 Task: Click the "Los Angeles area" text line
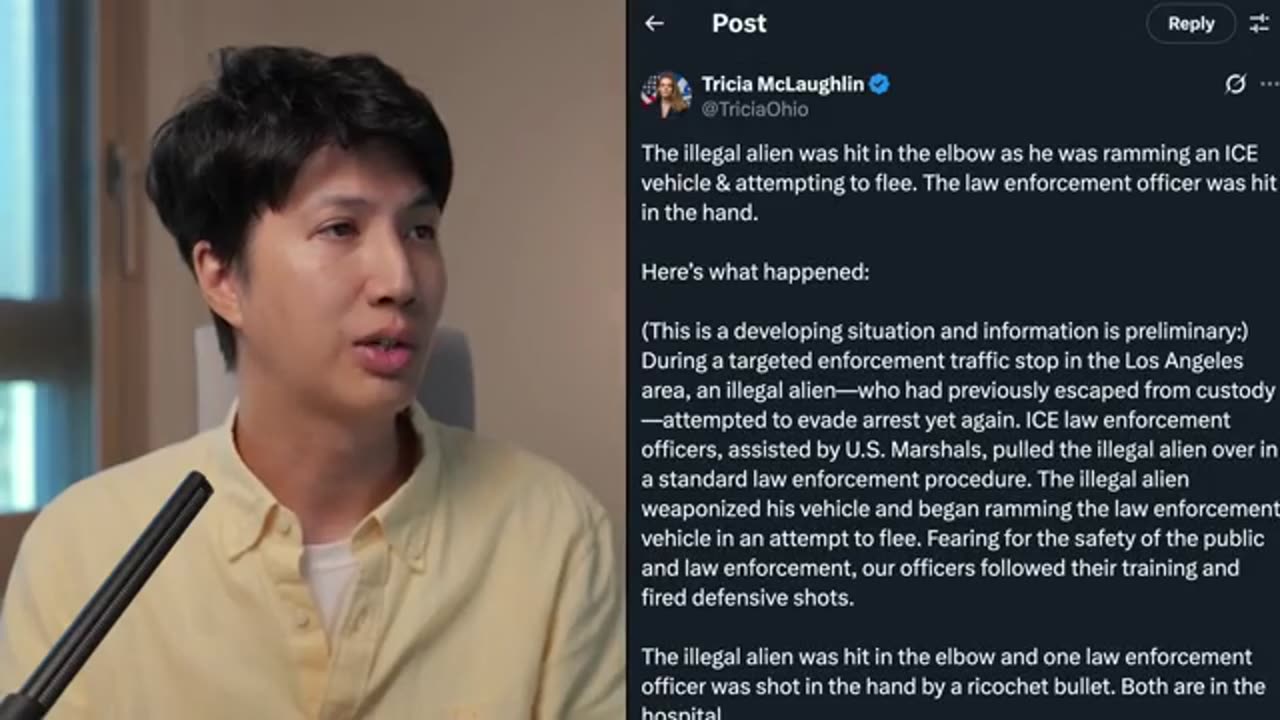pyautogui.click(x=942, y=360)
